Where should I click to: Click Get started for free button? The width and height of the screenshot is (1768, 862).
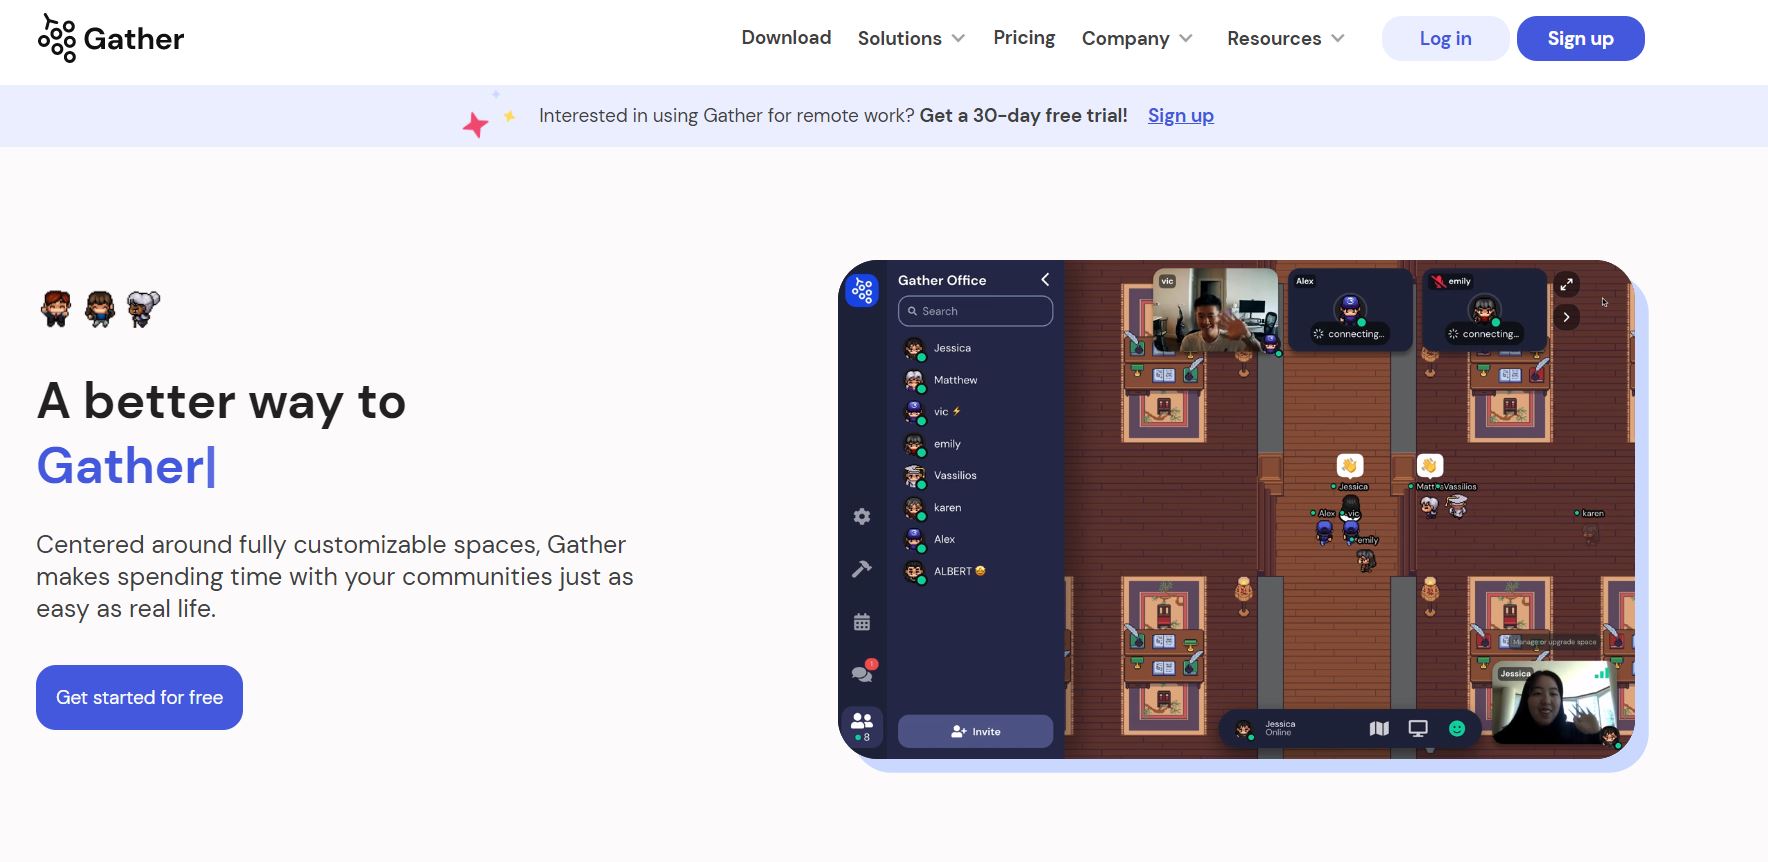point(139,697)
